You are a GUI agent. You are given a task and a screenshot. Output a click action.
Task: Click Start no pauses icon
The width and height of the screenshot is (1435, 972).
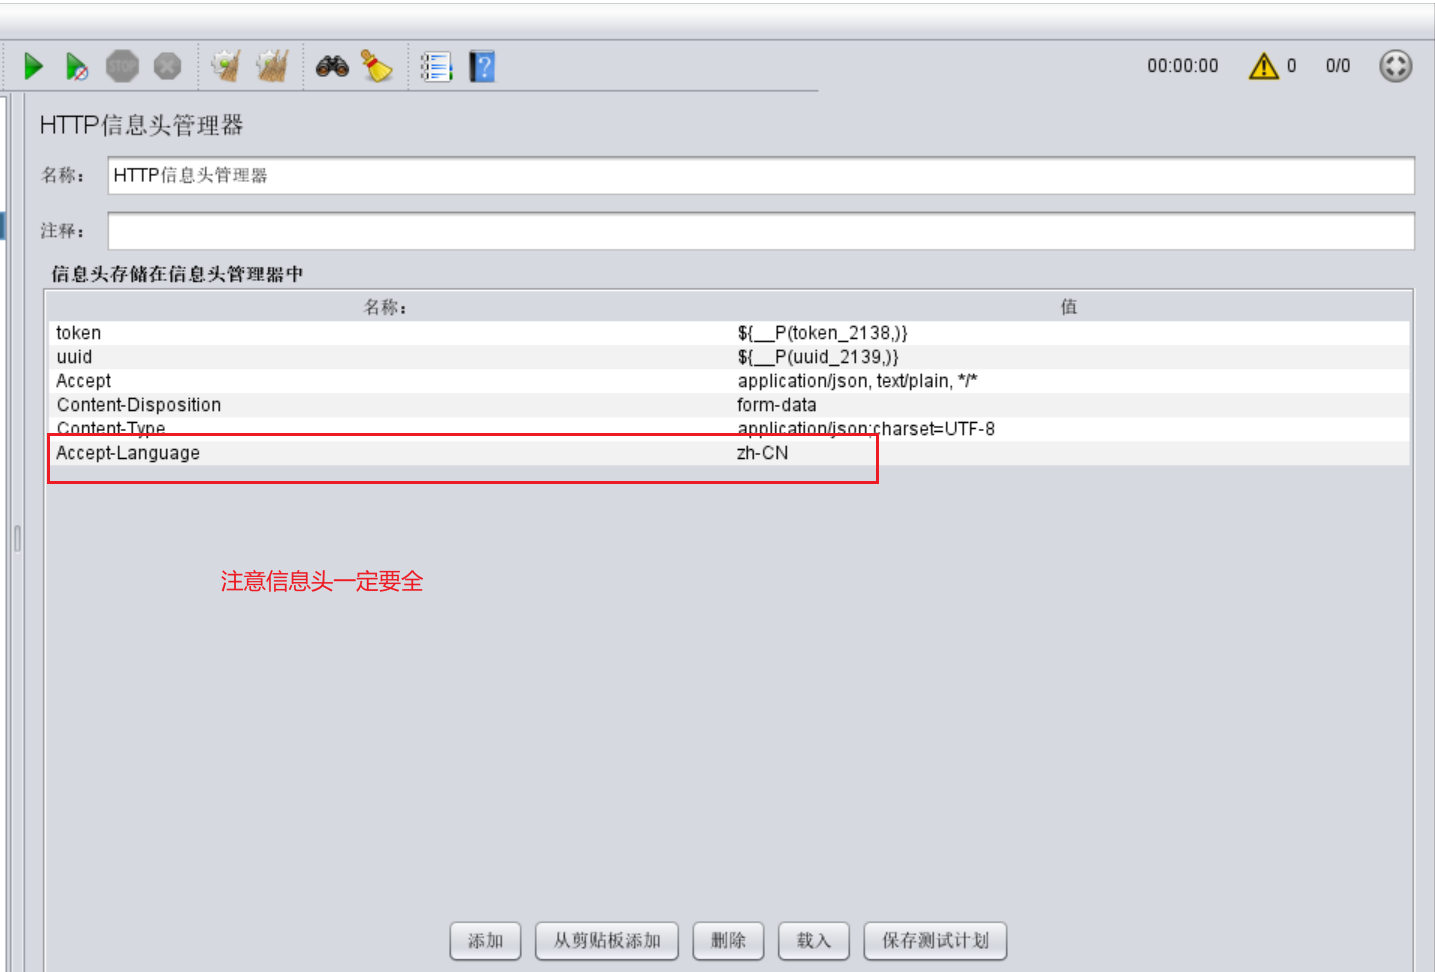[77, 67]
